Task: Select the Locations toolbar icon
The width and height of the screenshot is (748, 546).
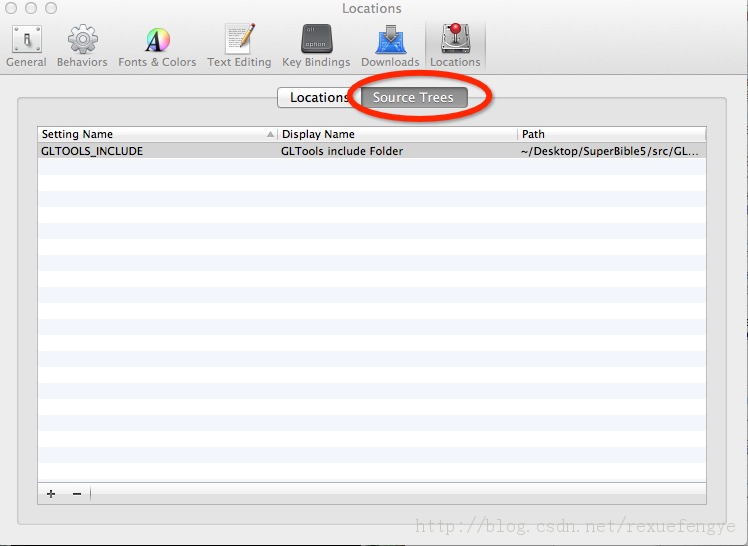Action: 455,46
